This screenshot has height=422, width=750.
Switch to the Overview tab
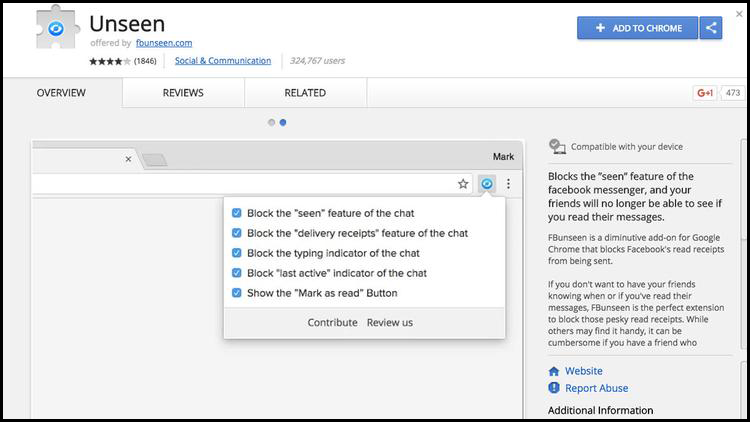coord(61,93)
